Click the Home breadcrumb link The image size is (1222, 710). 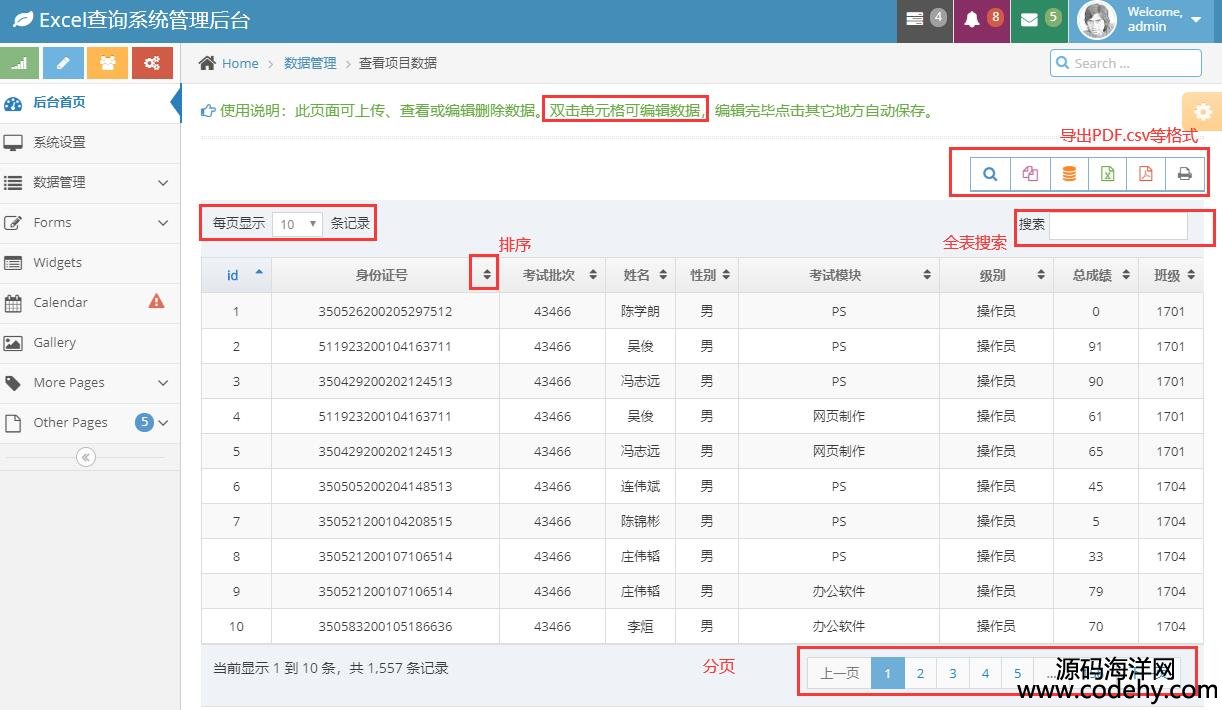pyautogui.click(x=239, y=63)
